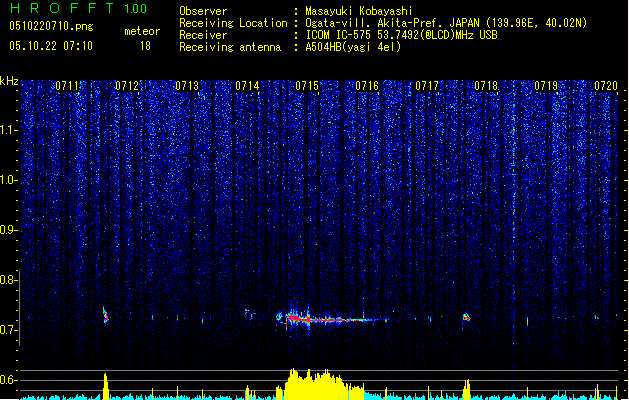Click the Receiving Location value text
Image resolution: width=629 pixels, height=400 pixels.
coord(446,23)
